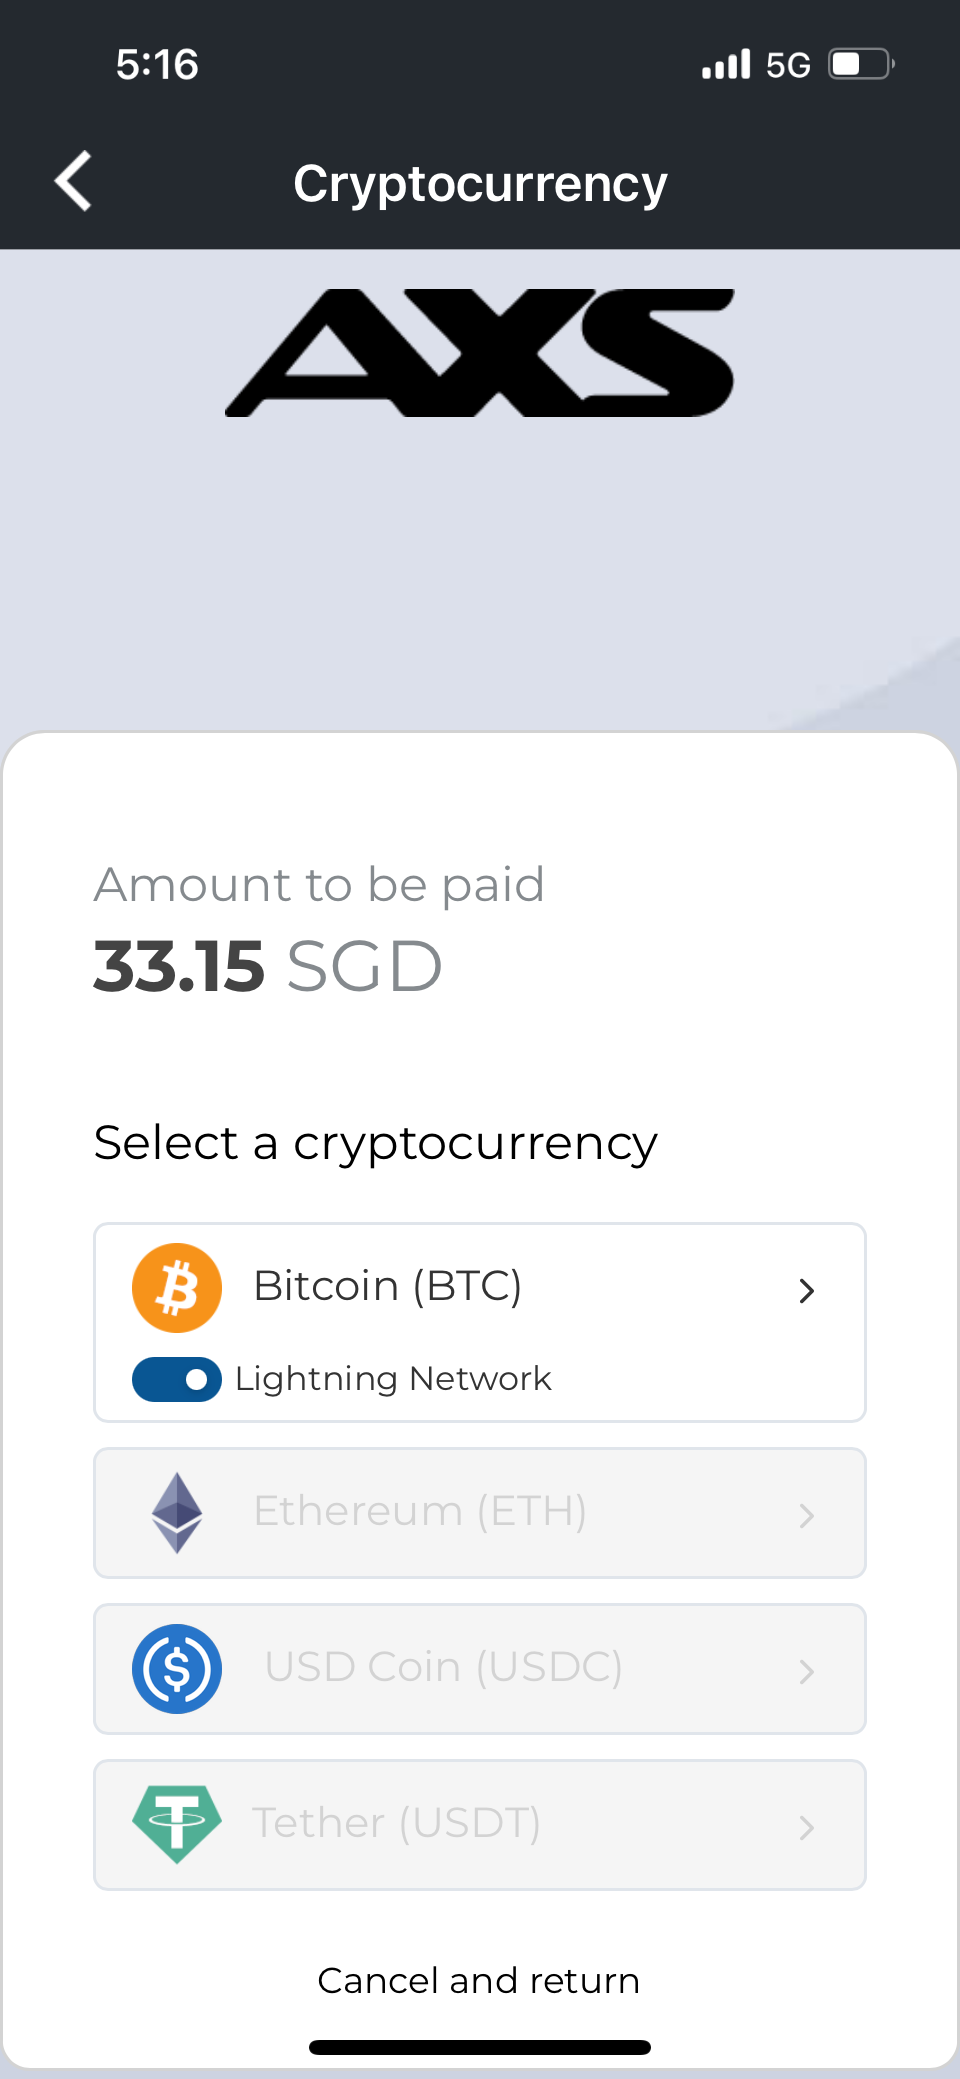Choose Tether (USDT) label
The width and height of the screenshot is (960, 2079).
pos(396,1823)
